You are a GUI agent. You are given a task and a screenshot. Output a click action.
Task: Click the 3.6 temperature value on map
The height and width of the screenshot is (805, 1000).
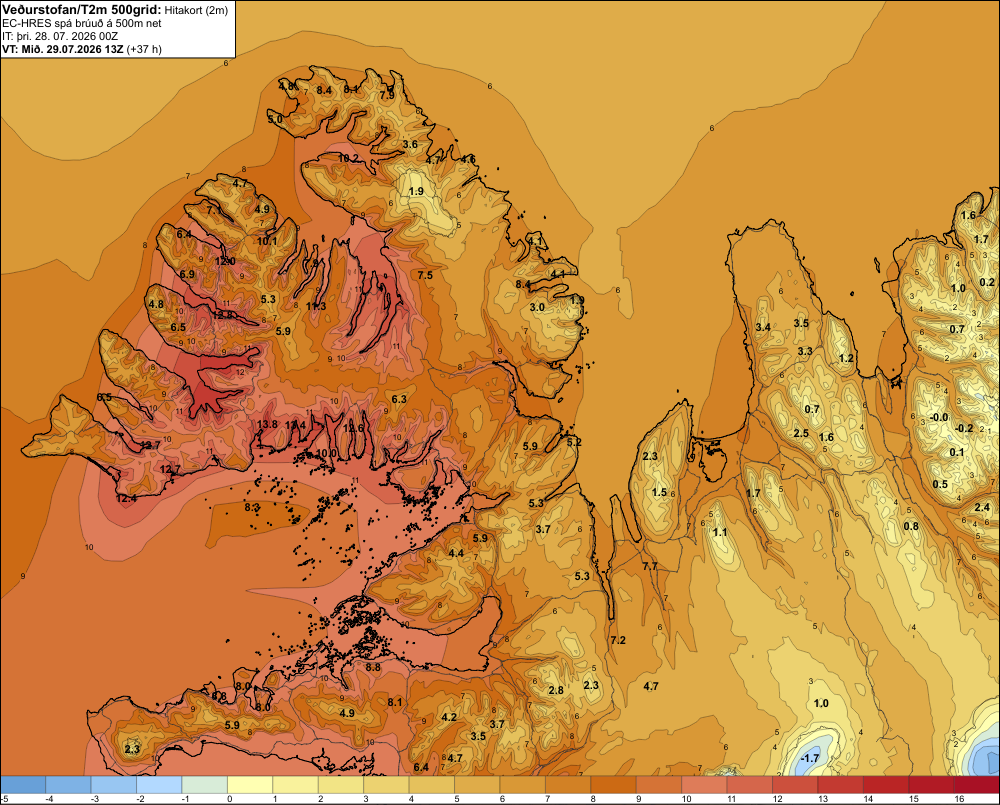pos(410,144)
